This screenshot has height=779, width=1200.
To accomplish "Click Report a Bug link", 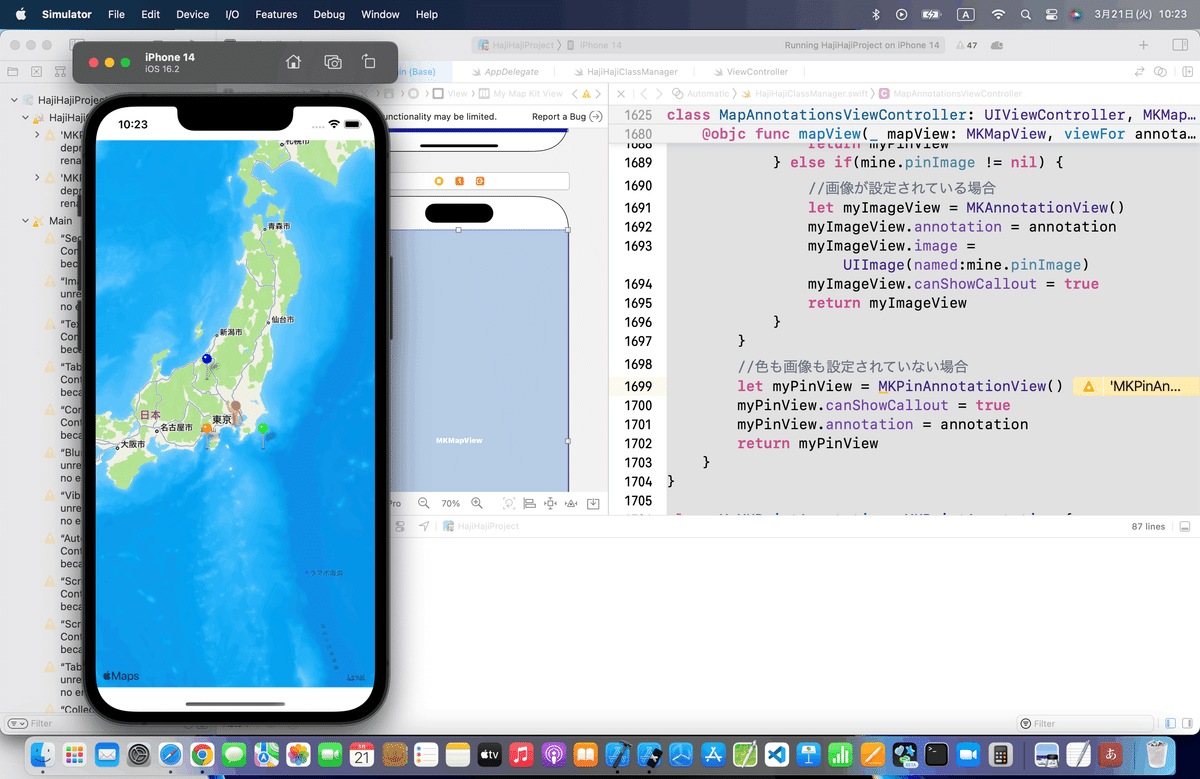I will point(567,117).
